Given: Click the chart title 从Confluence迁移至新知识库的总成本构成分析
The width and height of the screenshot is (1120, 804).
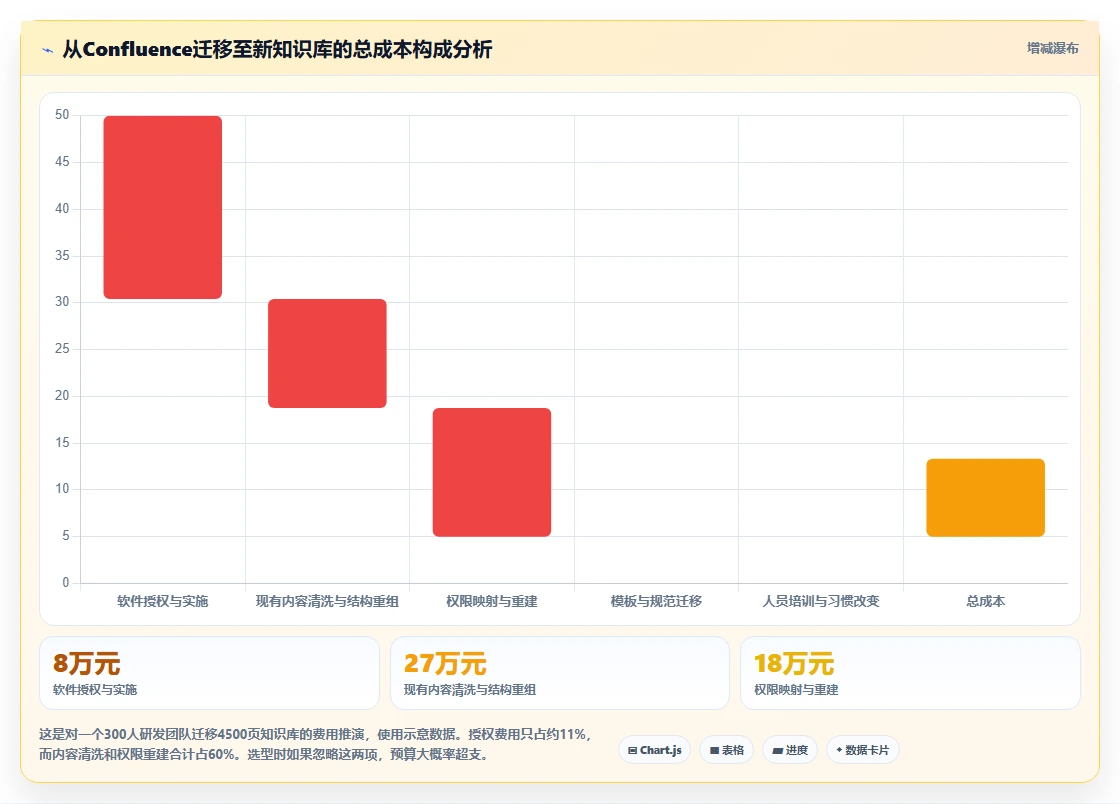Looking at the screenshot, I should pos(277,49).
